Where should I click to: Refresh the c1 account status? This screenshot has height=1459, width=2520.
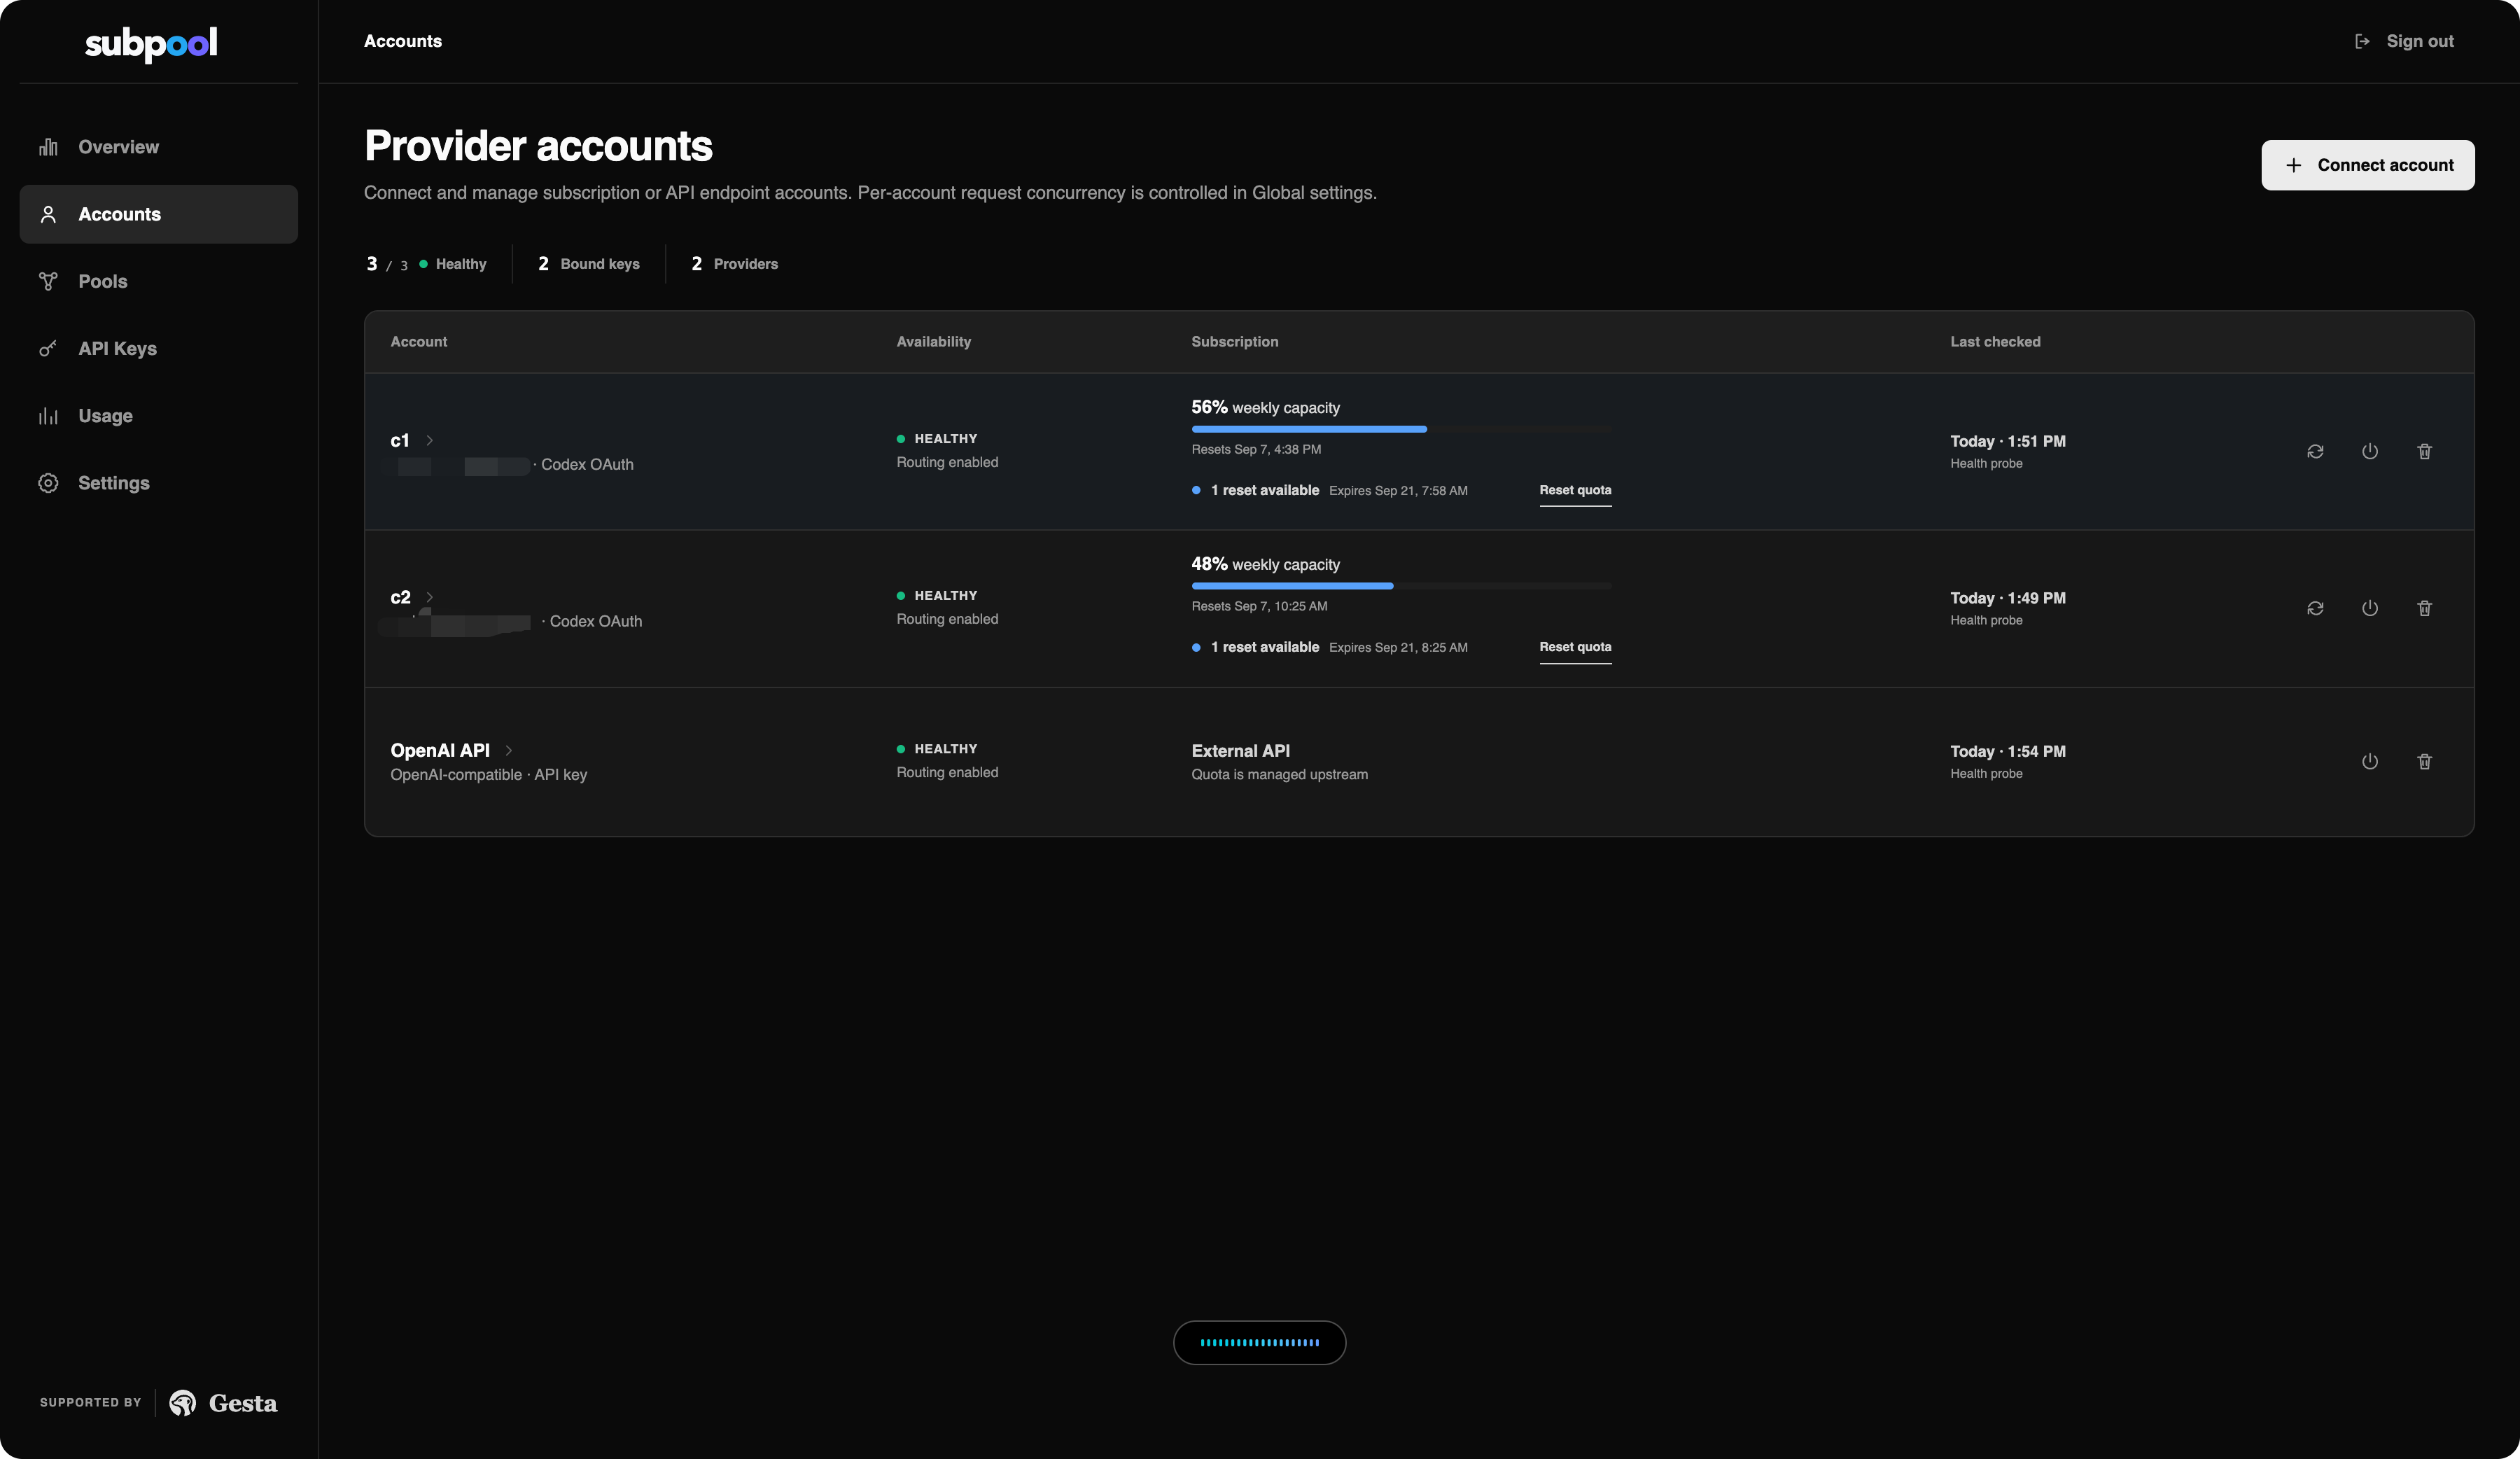coord(2315,451)
